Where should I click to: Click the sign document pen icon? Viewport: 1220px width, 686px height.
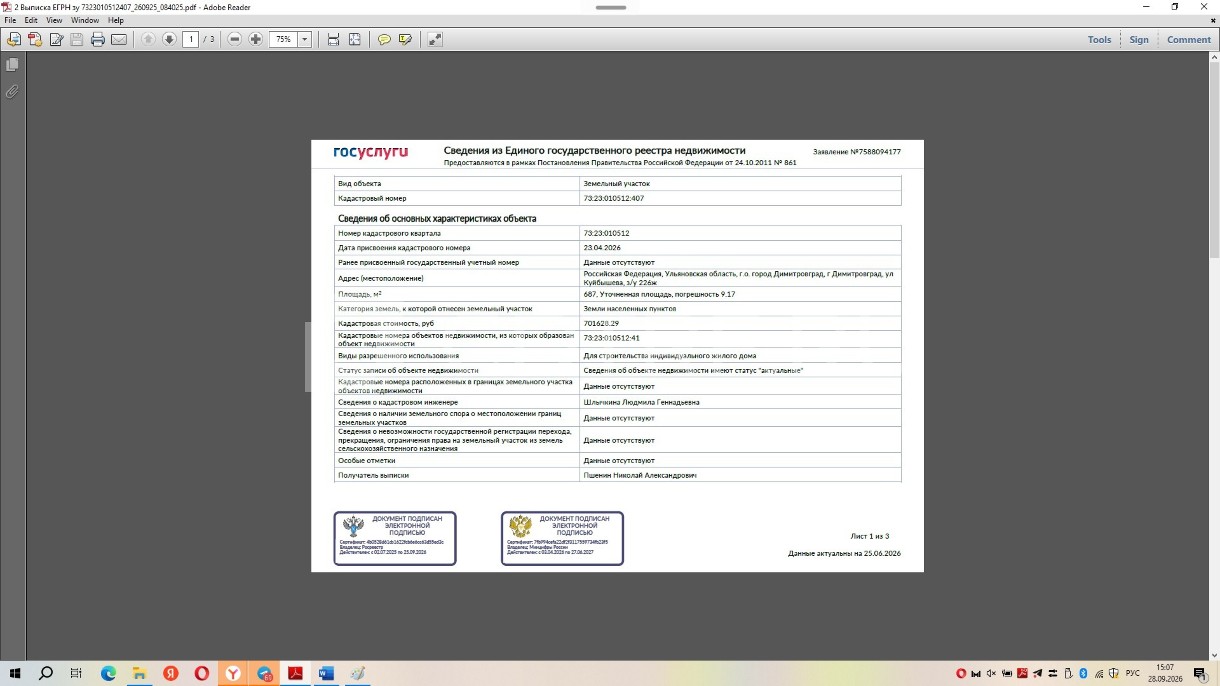click(56, 39)
